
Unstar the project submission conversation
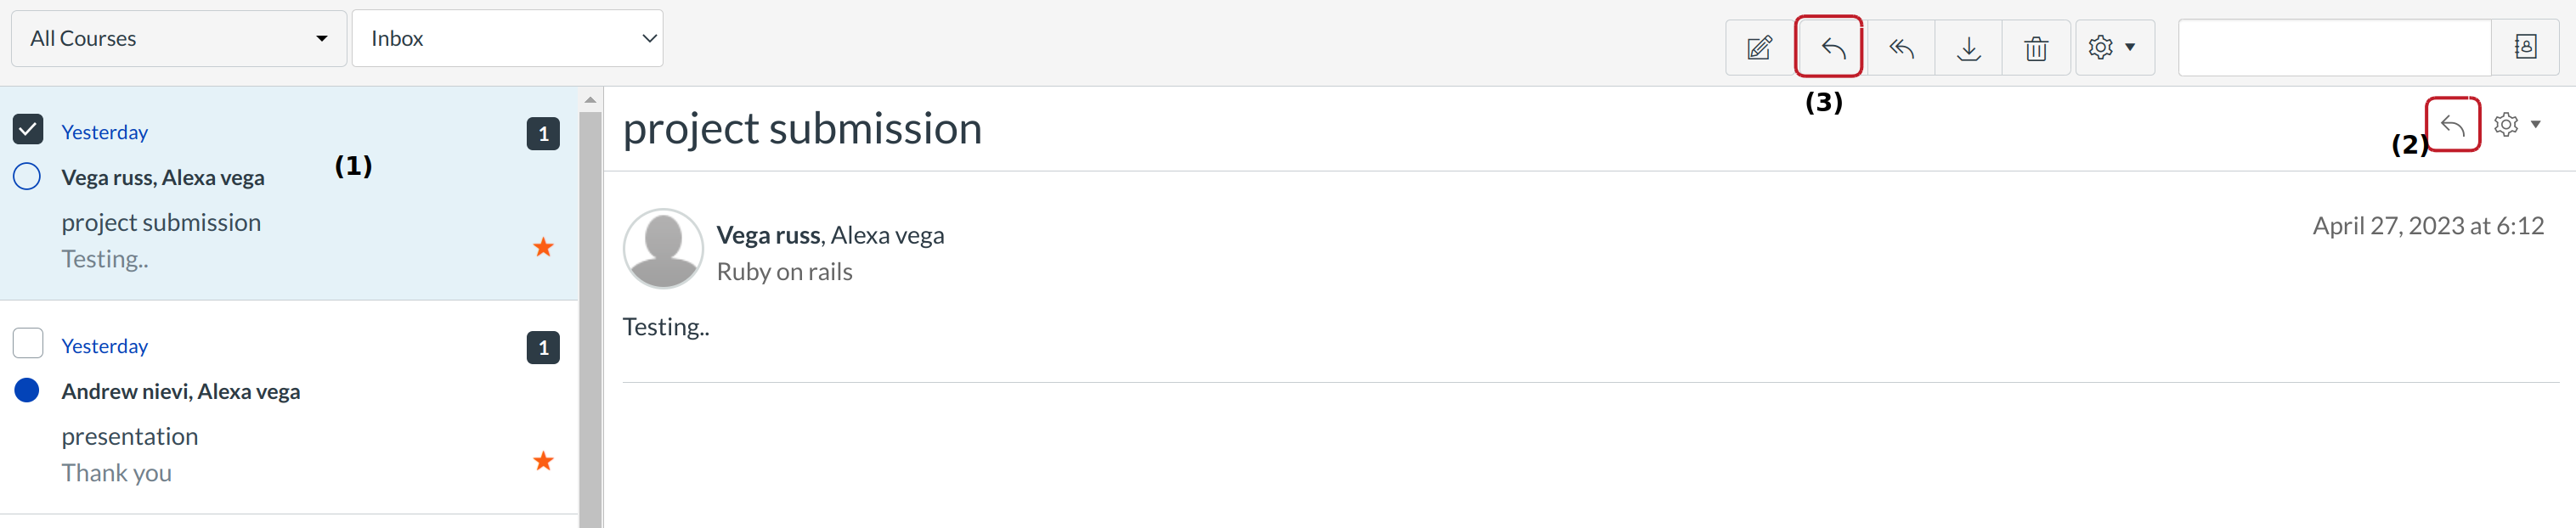coord(543,247)
